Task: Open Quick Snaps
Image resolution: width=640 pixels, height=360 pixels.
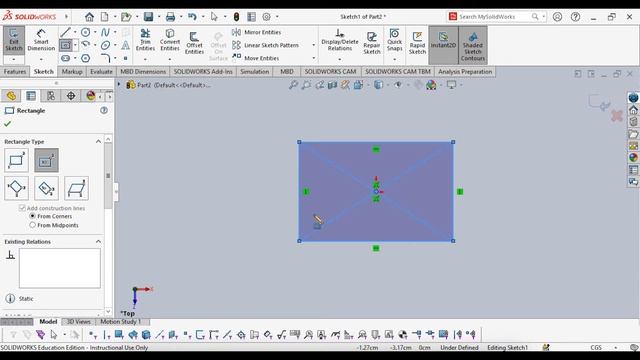Action: point(394,40)
